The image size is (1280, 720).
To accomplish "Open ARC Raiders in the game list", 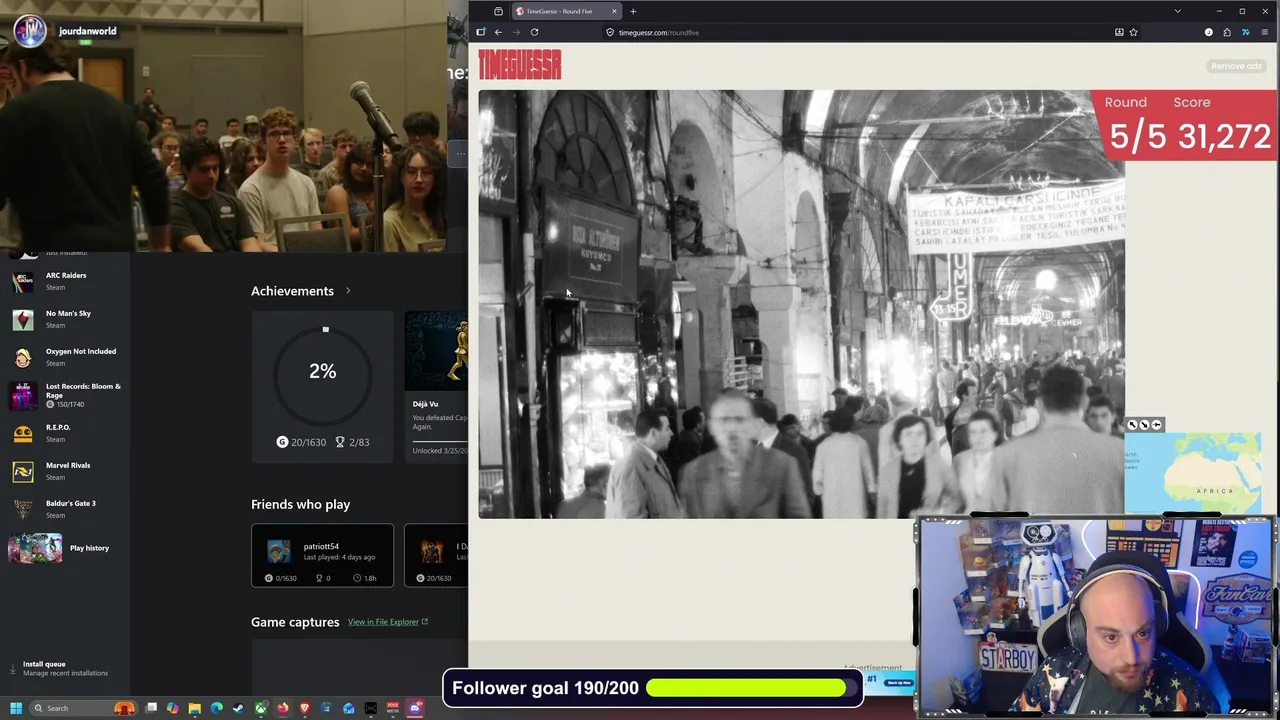I will (x=66, y=281).
